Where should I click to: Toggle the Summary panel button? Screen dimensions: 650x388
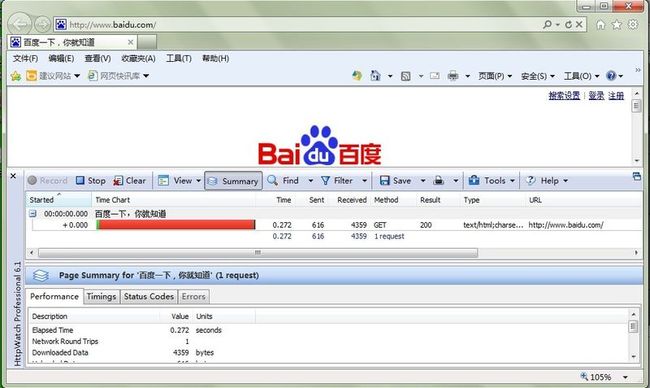(233, 181)
